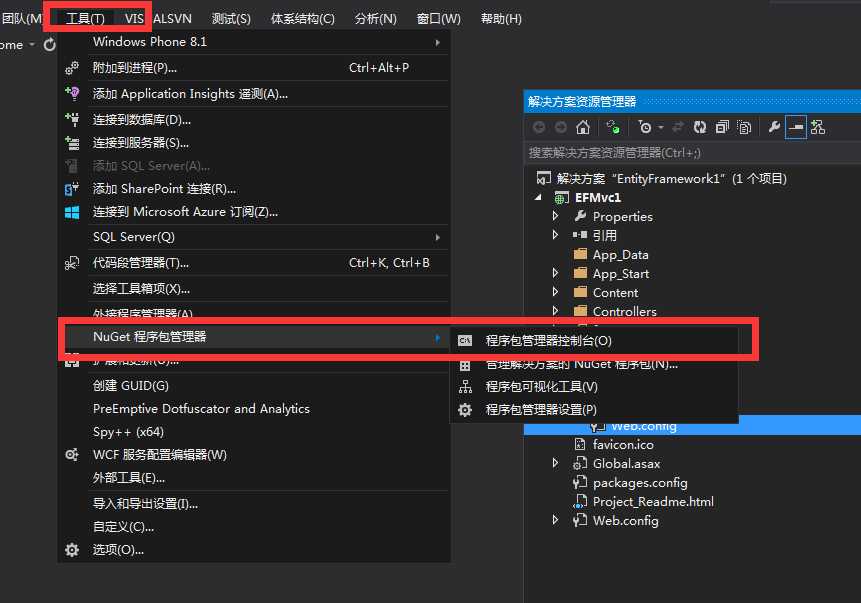Open the 窗口(W) menu
861x603 pixels.
coord(439,19)
